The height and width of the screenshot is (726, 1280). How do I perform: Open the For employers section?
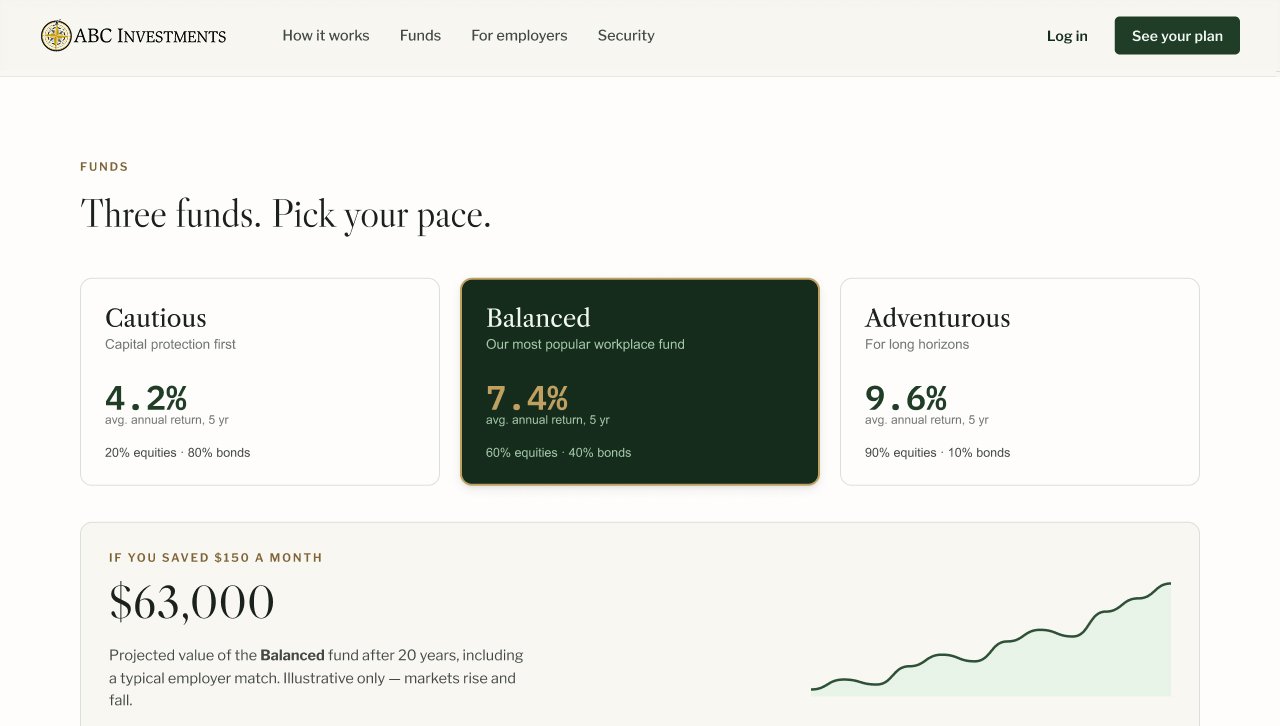[x=519, y=35]
